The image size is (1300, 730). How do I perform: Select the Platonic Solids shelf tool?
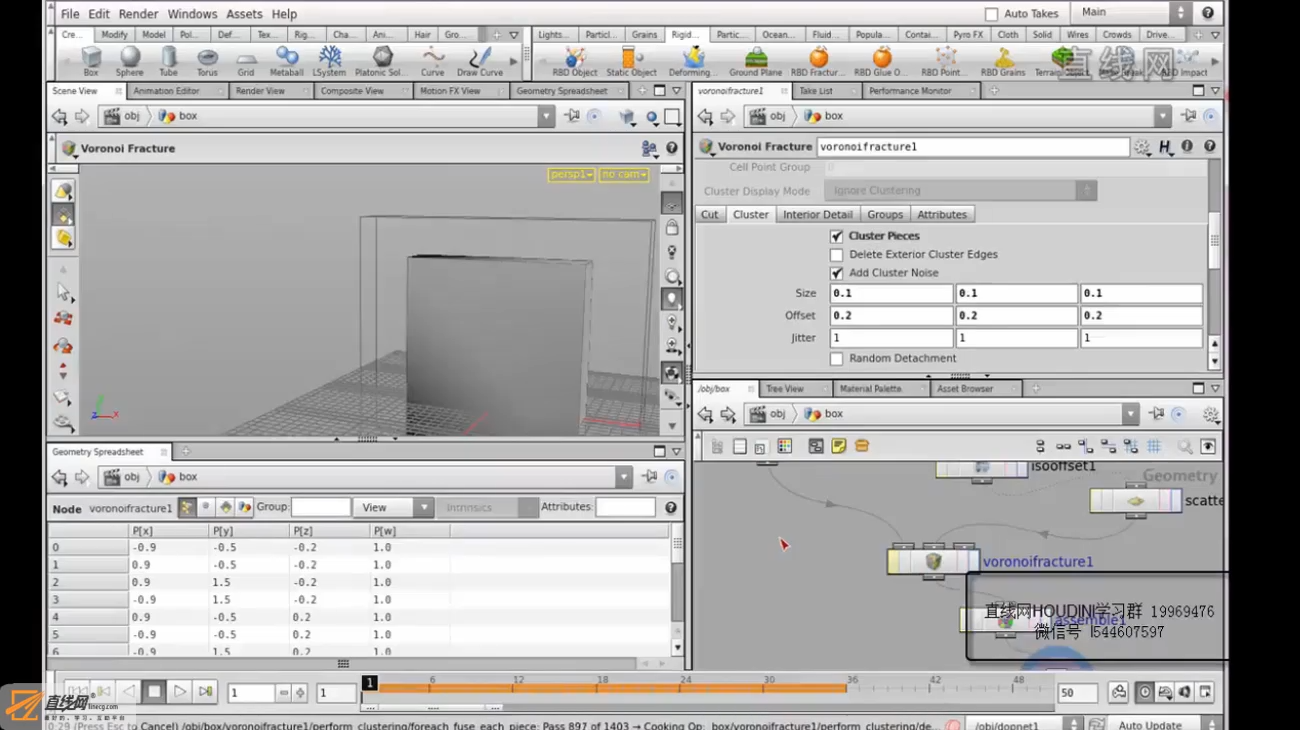382,60
